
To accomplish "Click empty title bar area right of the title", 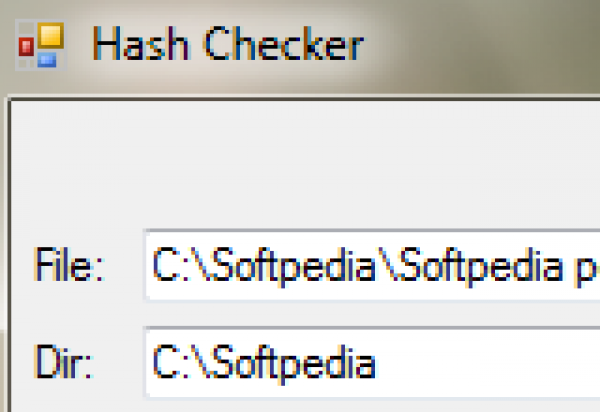I will click(x=480, y=45).
